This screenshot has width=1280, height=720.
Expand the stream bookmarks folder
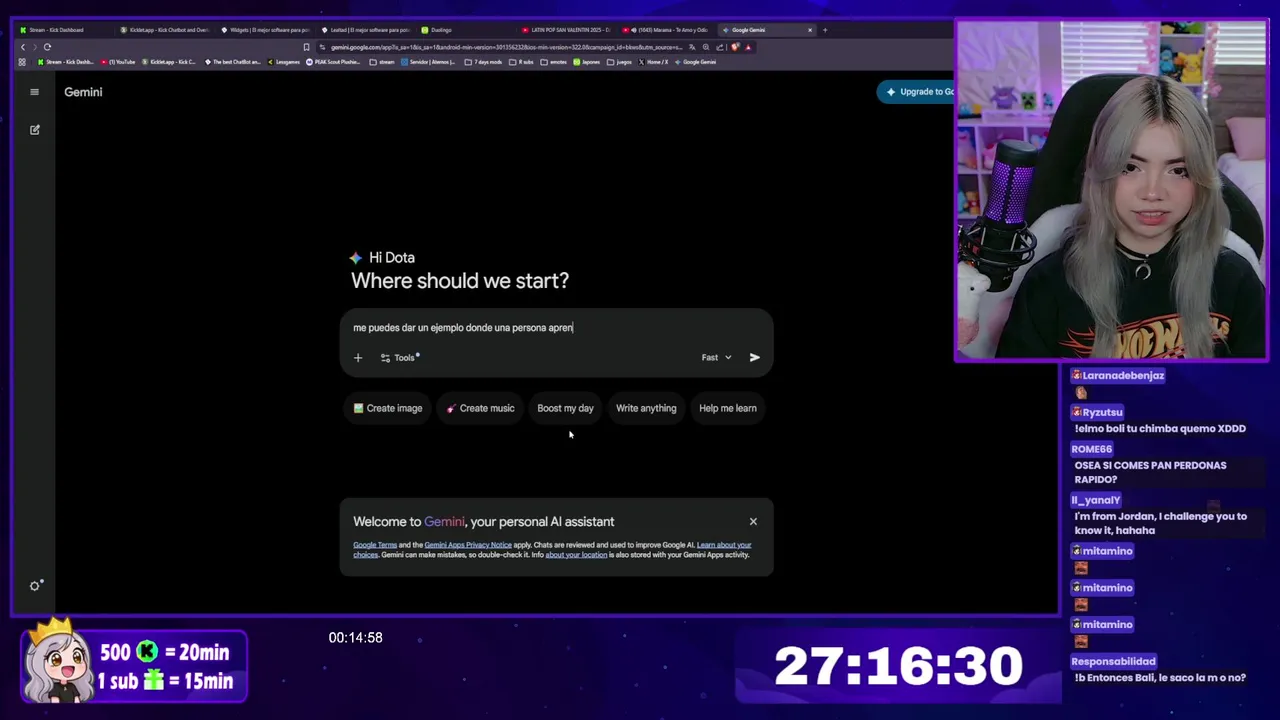[382, 62]
